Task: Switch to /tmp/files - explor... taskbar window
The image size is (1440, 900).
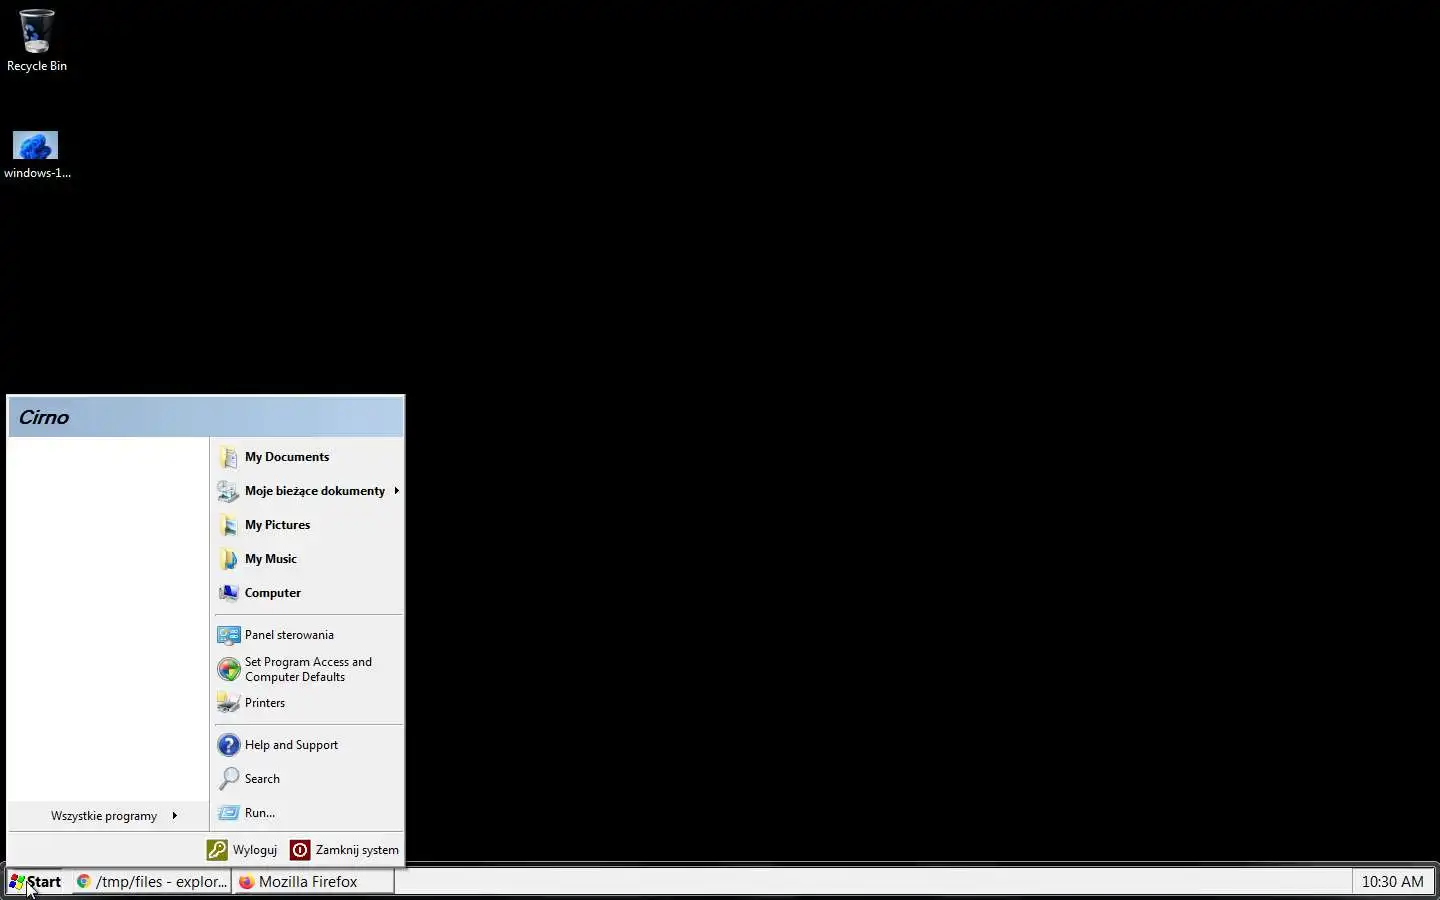Action: click(x=151, y=882)
